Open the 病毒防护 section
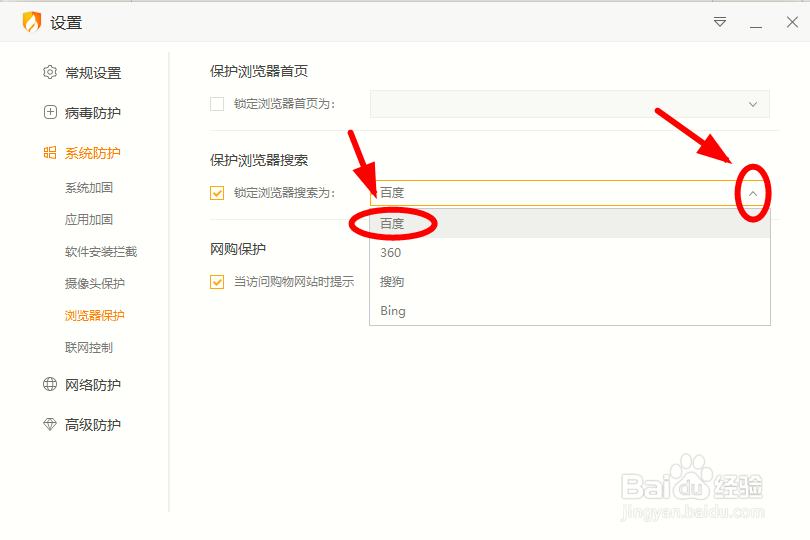 (x=92, y=113)
